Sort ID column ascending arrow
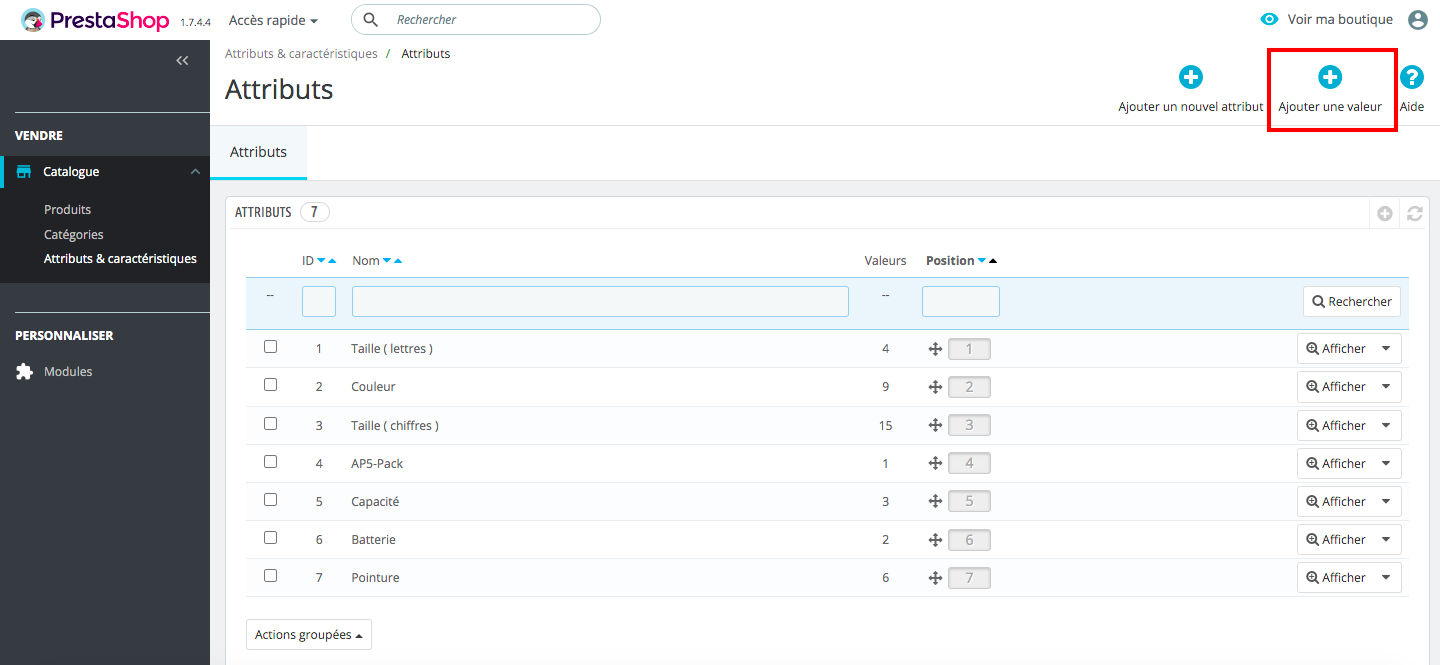Viewport: 1440px width, 665px height. [332, 261]
